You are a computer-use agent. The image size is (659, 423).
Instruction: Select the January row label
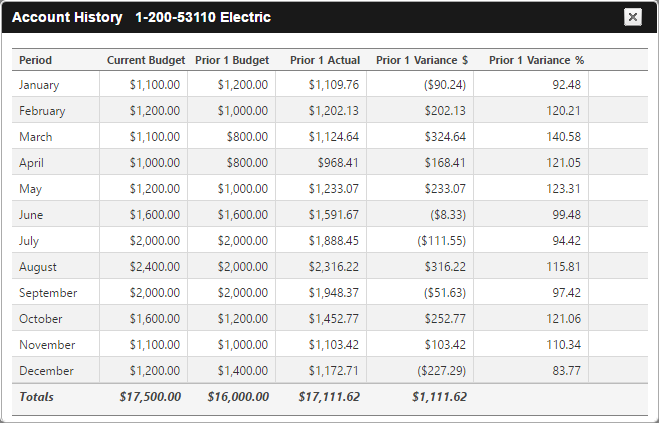[x=39, y=85]
